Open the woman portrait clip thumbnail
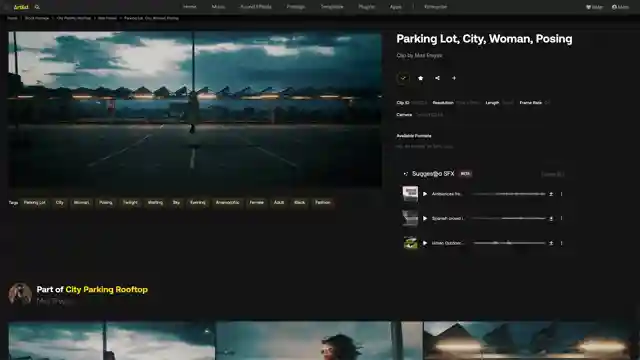 (320, 340)
